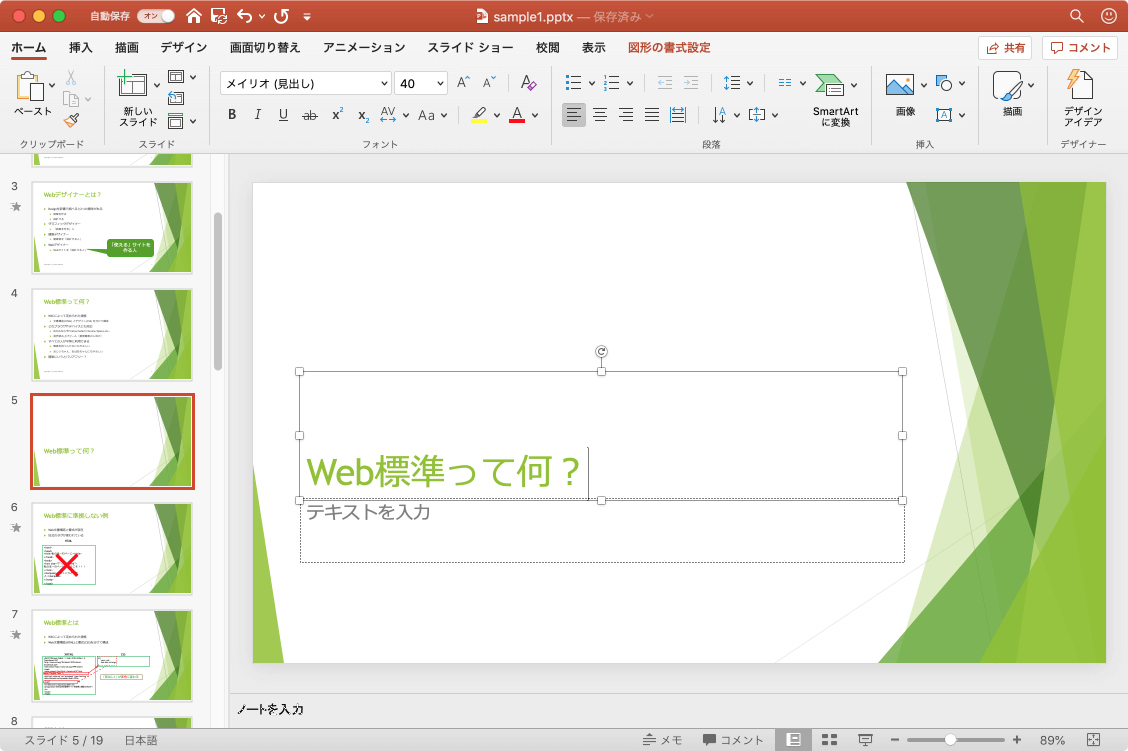
Task: Click the save icon in title bar
Action: [219, 16]
